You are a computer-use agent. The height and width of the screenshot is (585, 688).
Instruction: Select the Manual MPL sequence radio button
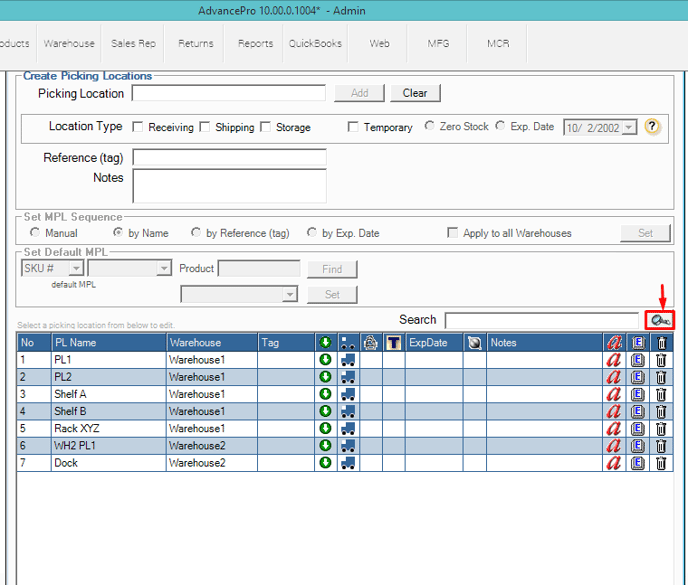click(35, 233)
